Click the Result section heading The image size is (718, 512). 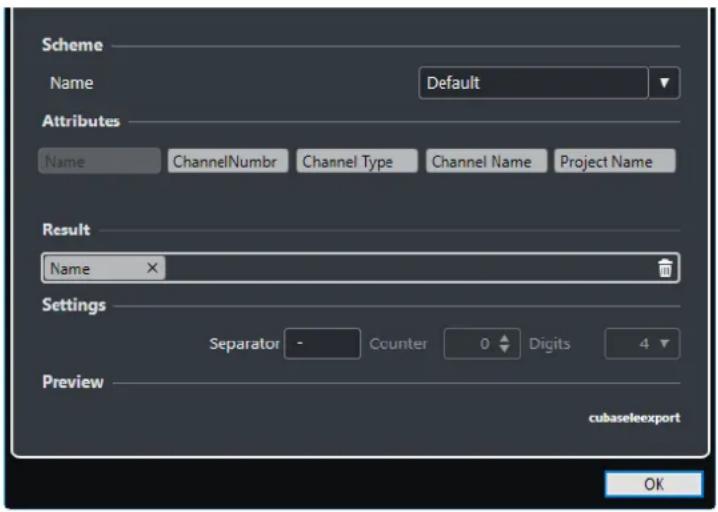66,229
